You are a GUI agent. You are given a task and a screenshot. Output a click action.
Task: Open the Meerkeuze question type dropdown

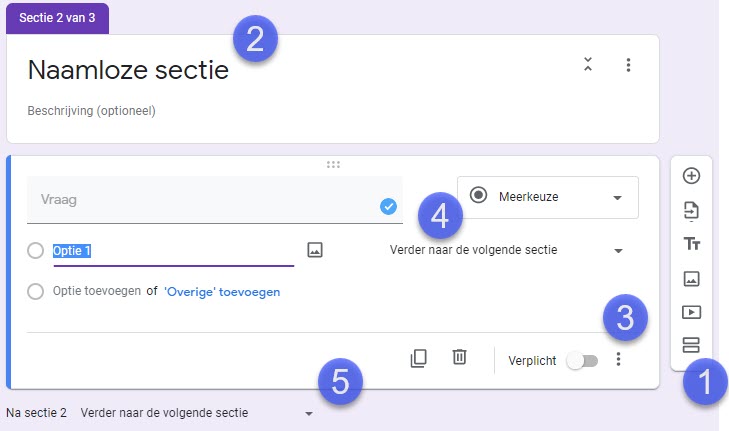(548, 197)
